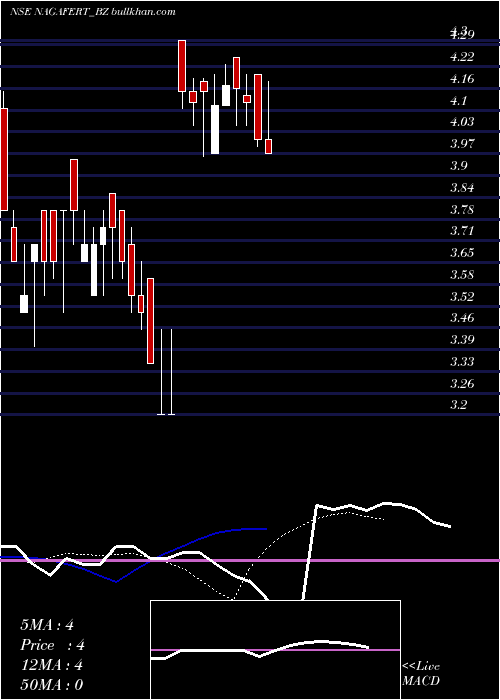
Task: Click the 4.03 price axis label
Action: point(462,122)
